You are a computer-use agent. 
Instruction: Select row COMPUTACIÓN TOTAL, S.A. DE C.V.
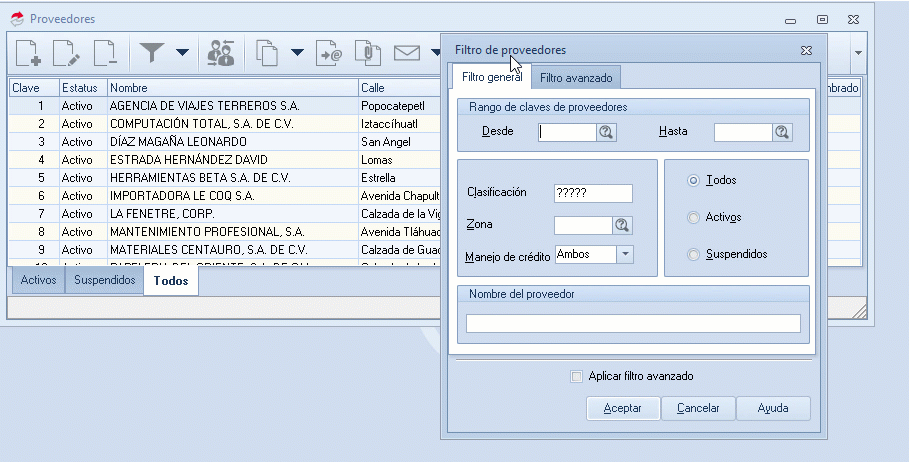coord(225,124)
